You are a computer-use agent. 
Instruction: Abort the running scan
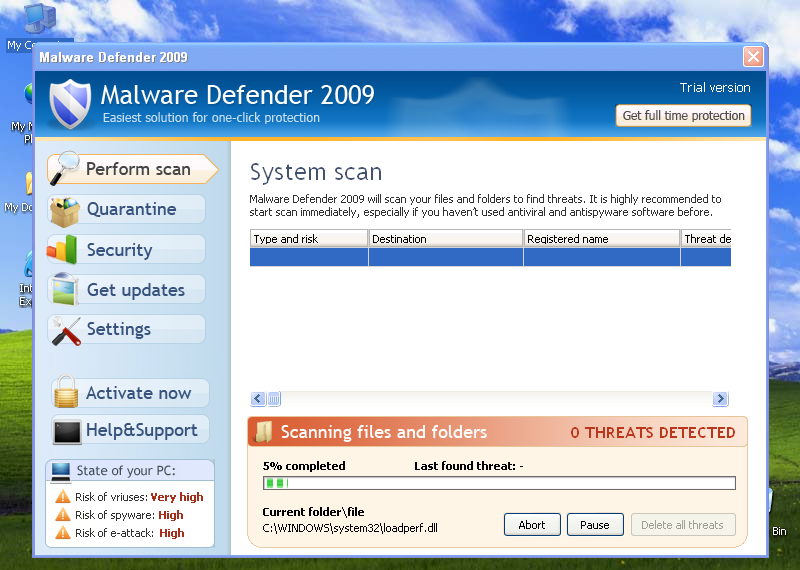532,525
